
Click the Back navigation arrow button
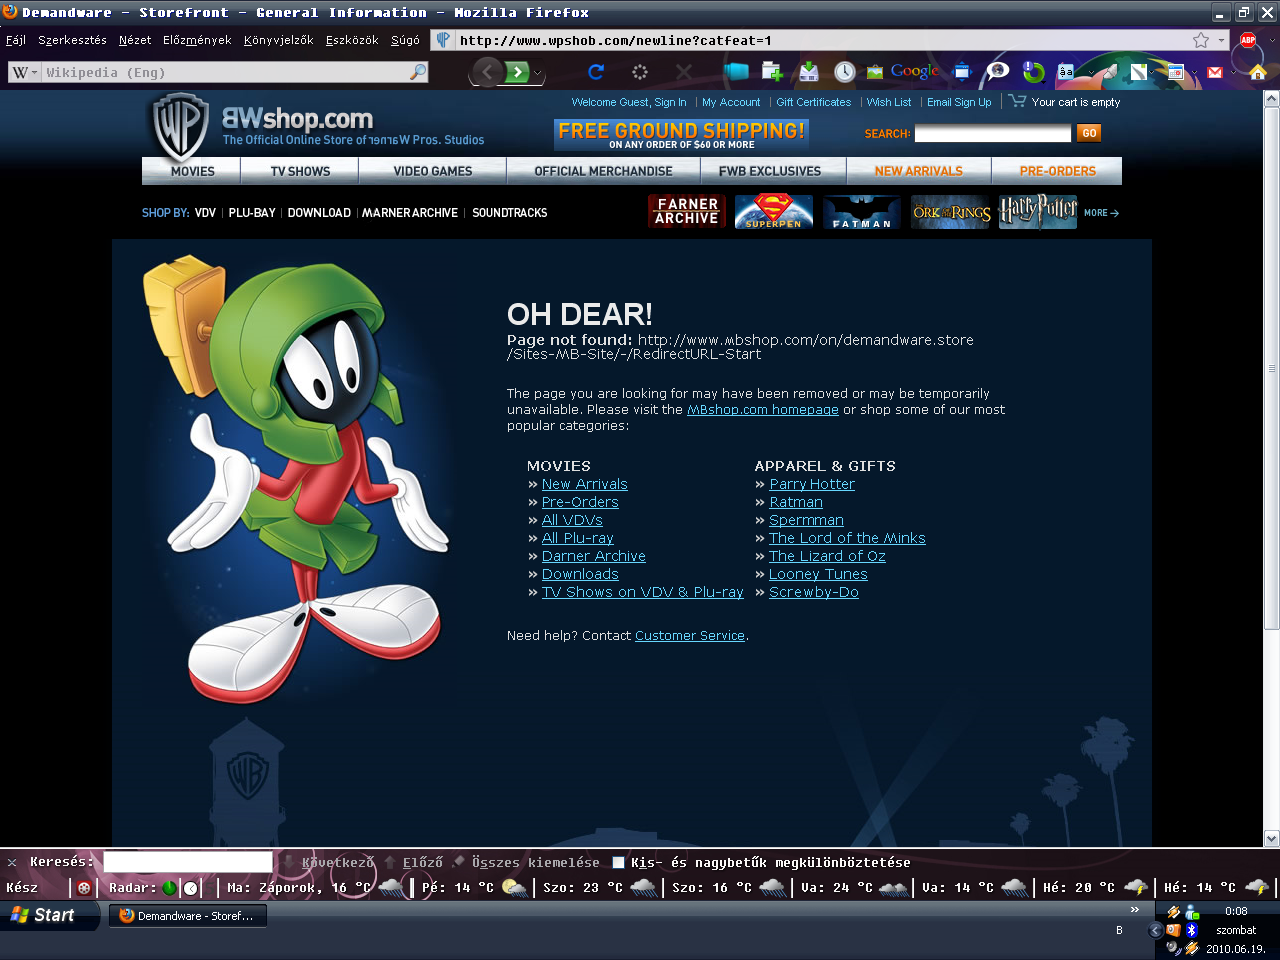(487, 72)
